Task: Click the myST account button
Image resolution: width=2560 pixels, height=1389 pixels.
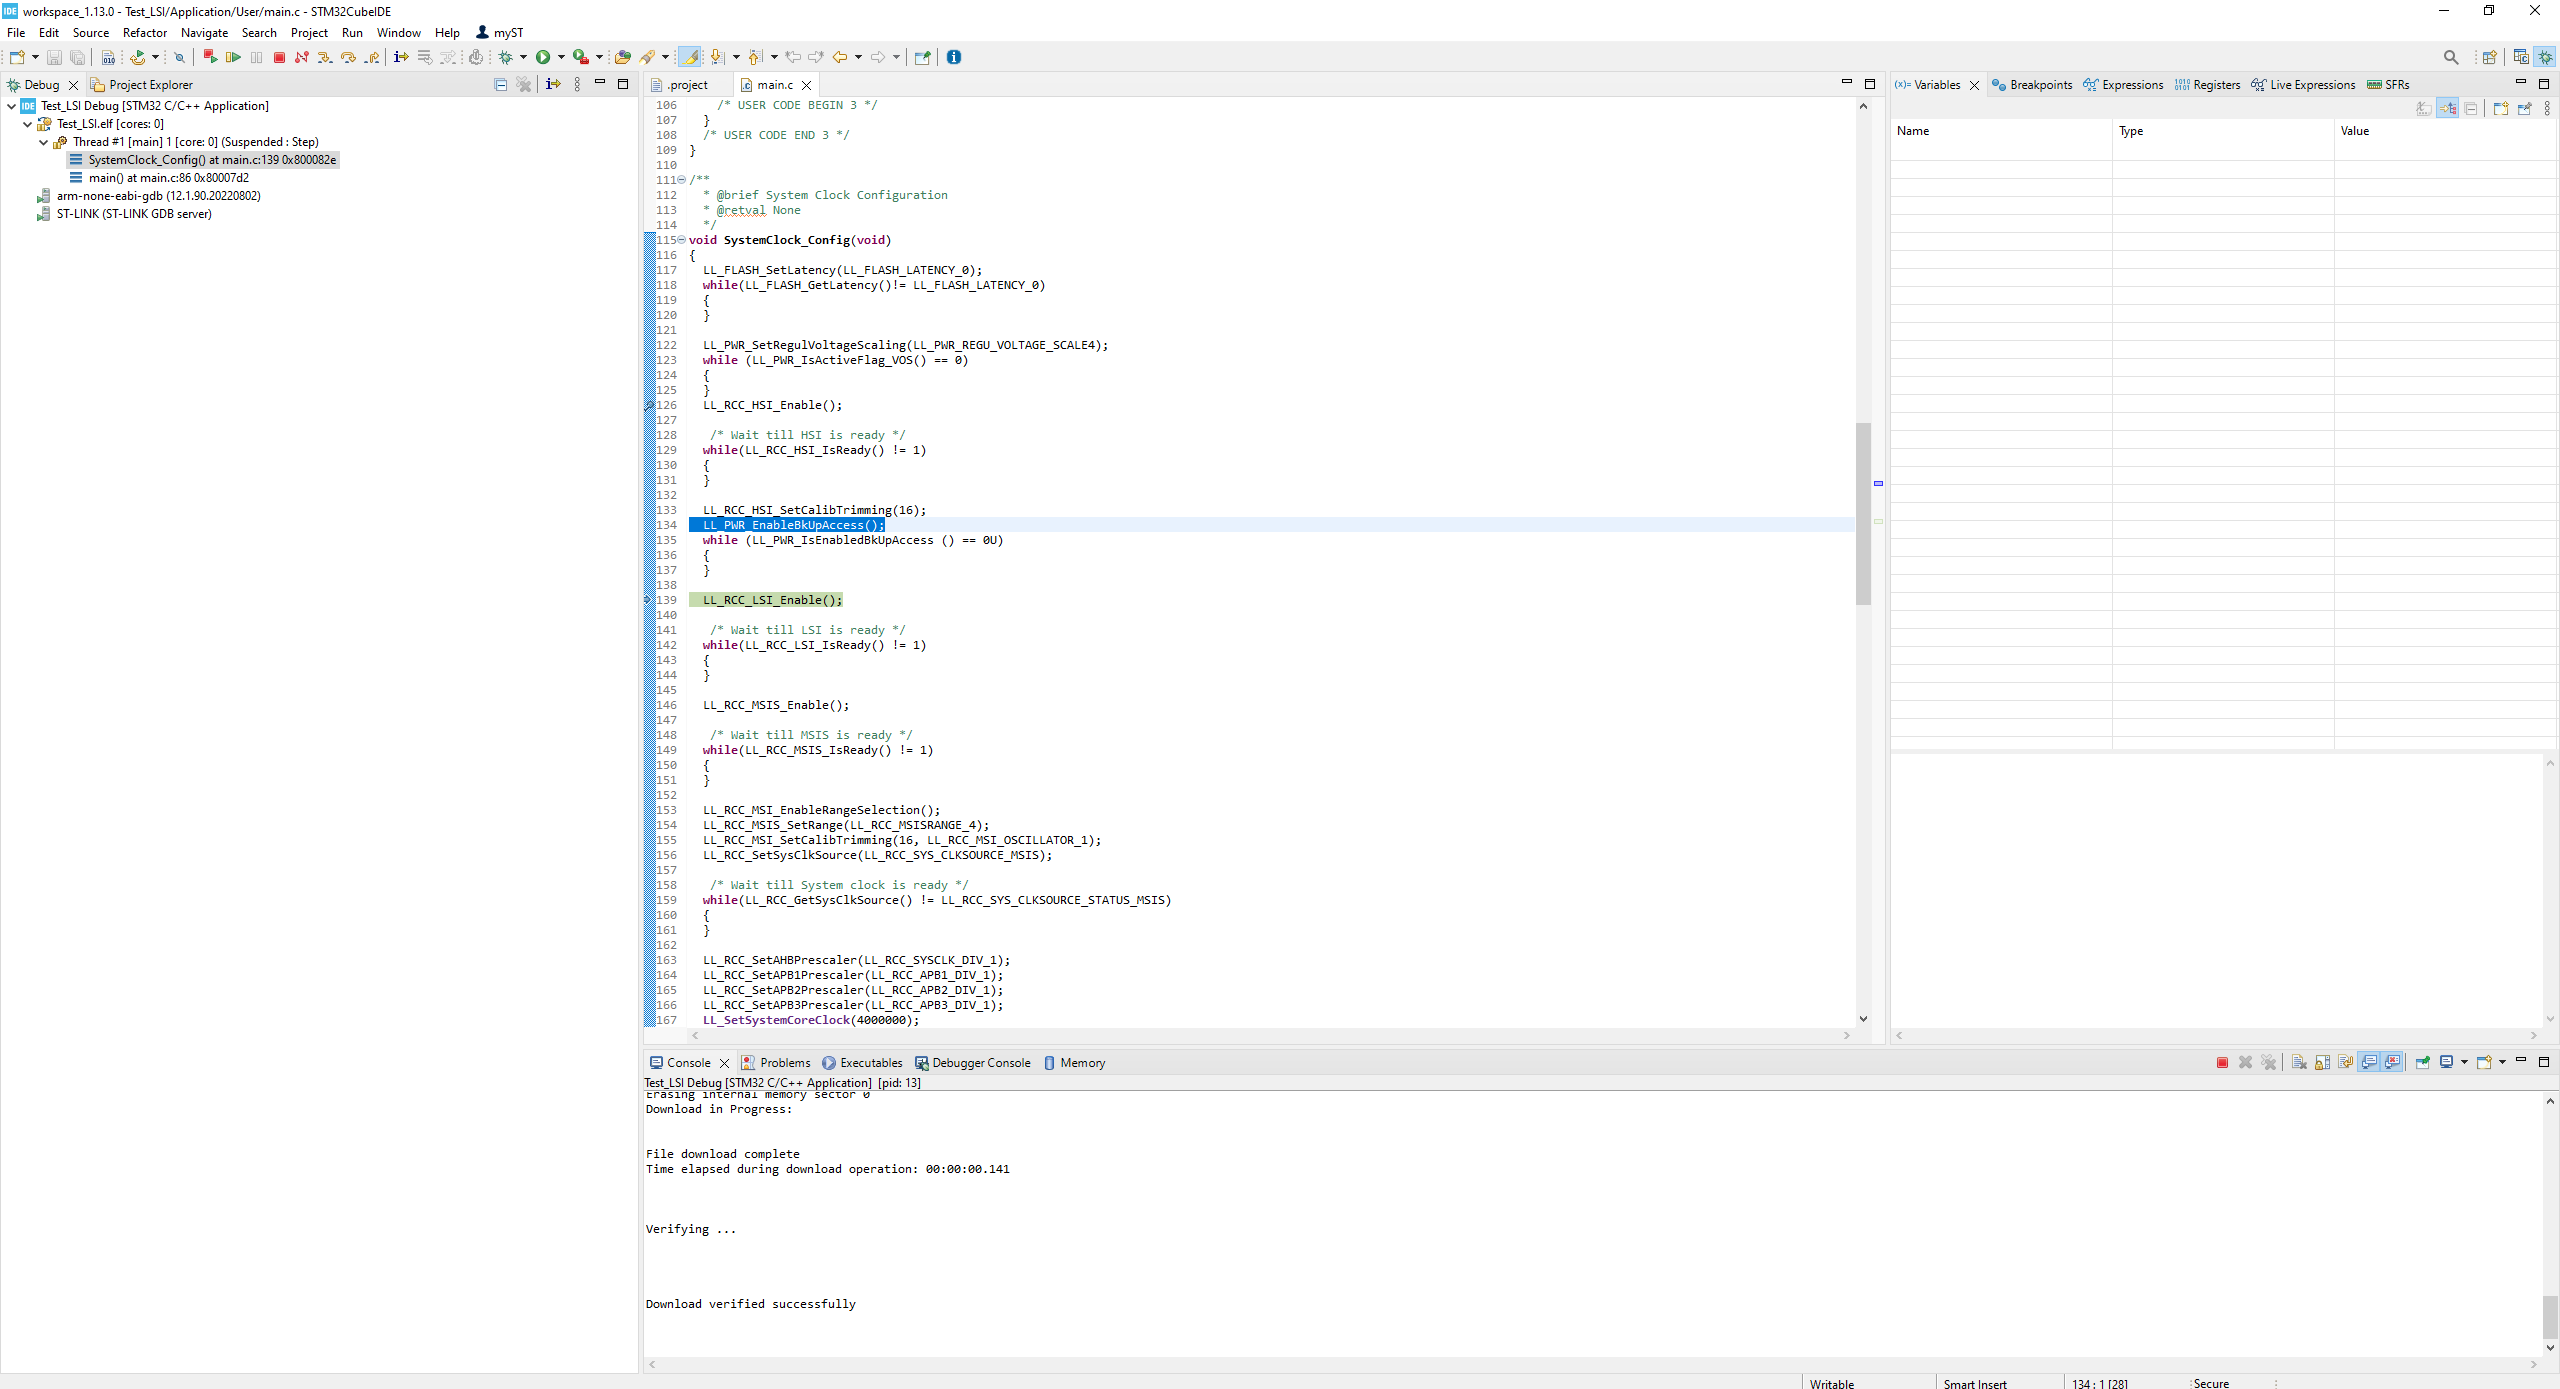Action: pos(498,32)
